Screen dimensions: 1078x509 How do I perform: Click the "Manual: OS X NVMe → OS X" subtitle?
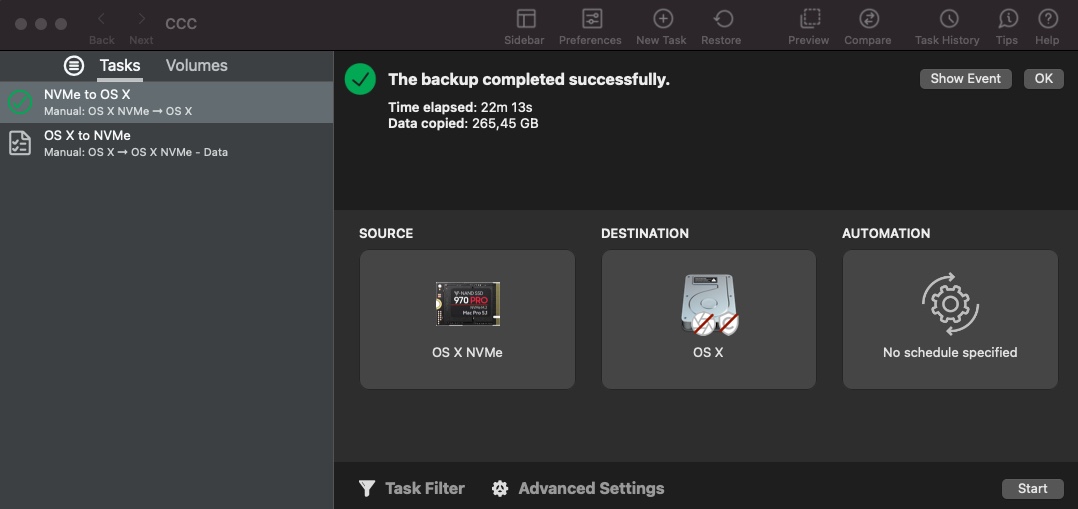click(118, 111)
